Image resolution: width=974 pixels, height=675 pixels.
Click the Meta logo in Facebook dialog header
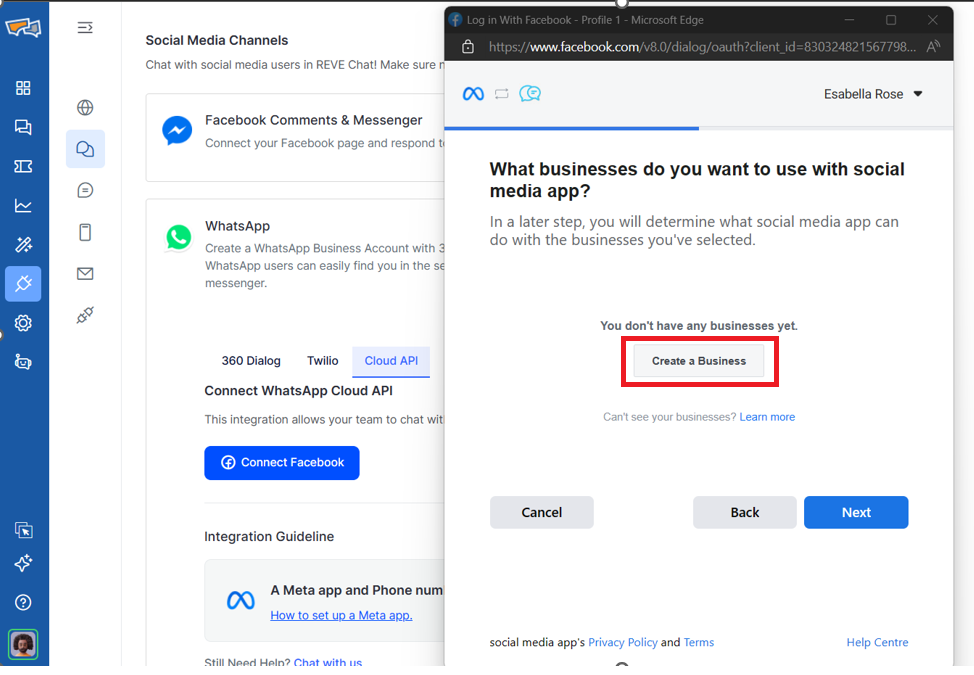(473, 94)
